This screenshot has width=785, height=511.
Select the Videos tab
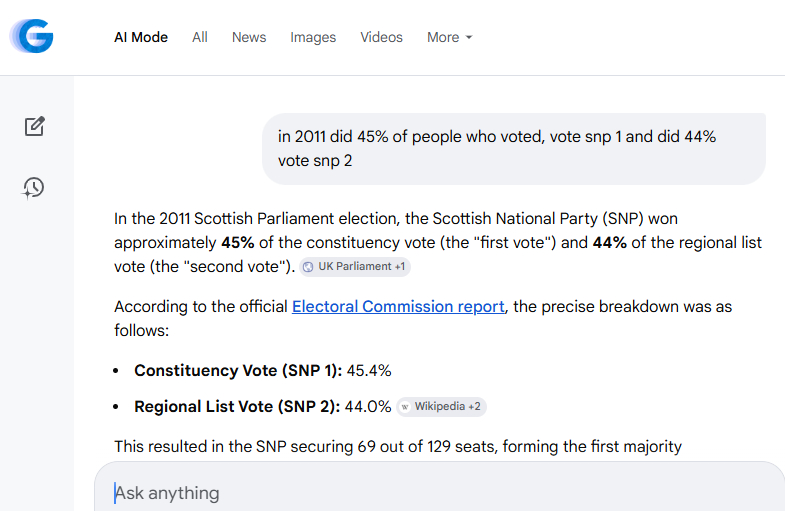[x=381, y=37]
